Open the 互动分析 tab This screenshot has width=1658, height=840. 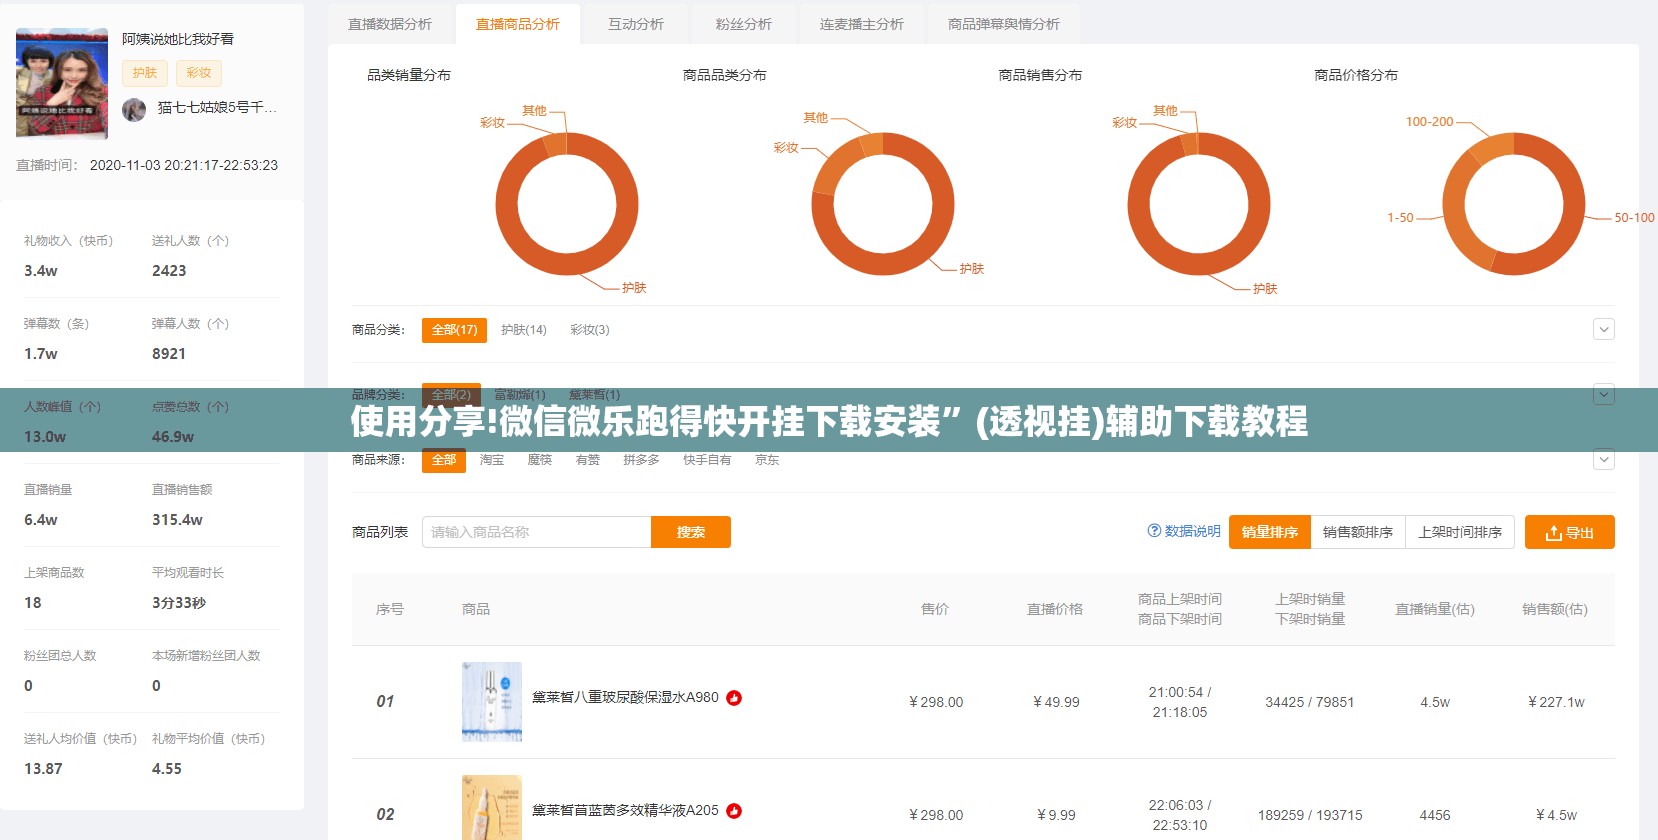click(x=636, y=24)
